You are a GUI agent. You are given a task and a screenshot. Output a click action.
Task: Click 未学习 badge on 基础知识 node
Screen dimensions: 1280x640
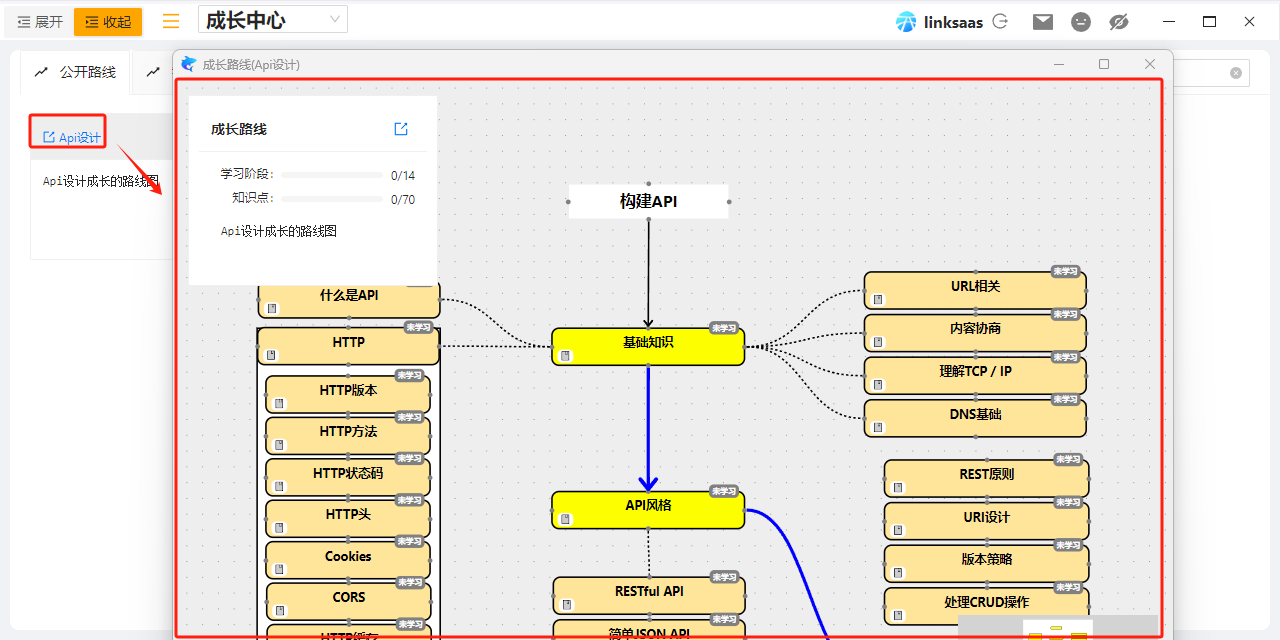click(x=724, y=328)
